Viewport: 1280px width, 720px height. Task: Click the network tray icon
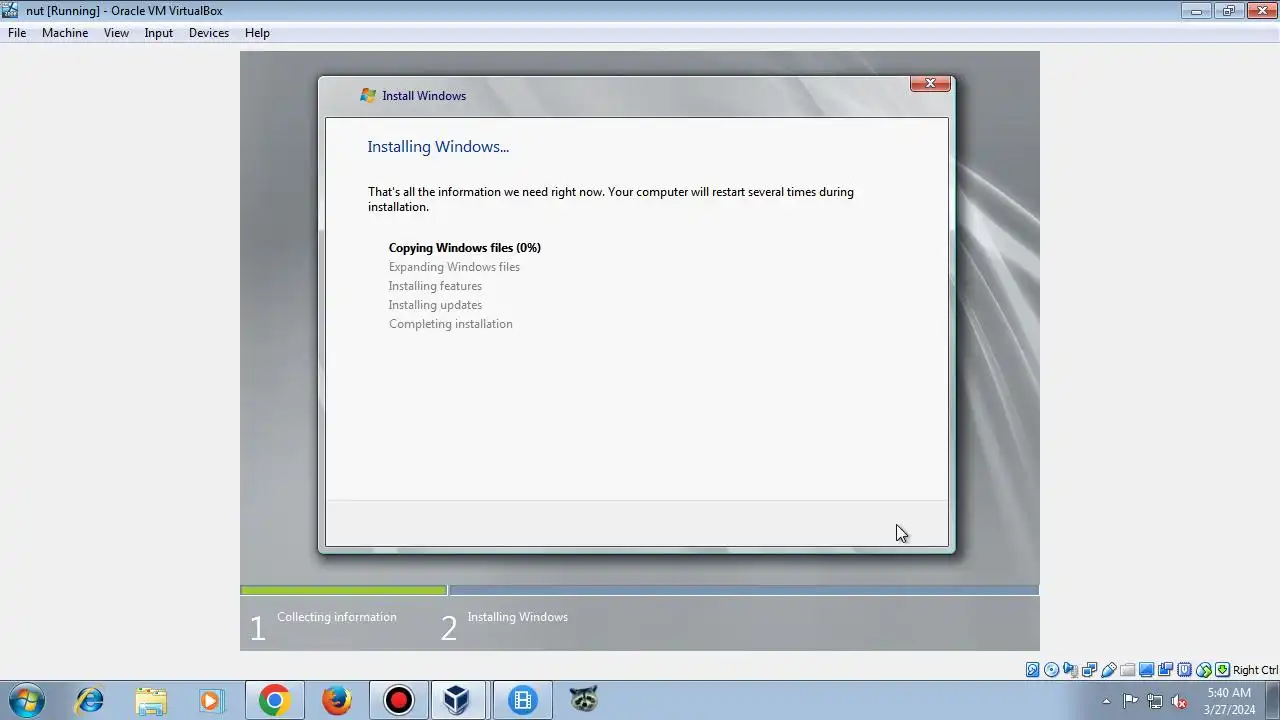click(x=1155, y=701)
